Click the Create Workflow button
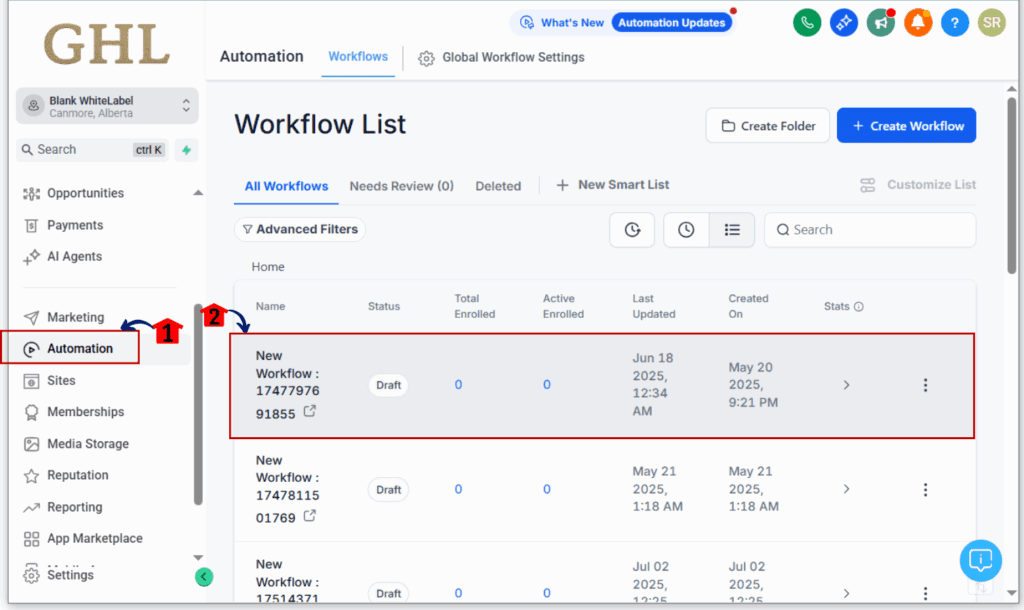Screen dimensions: 1024x610 [906, 125]
